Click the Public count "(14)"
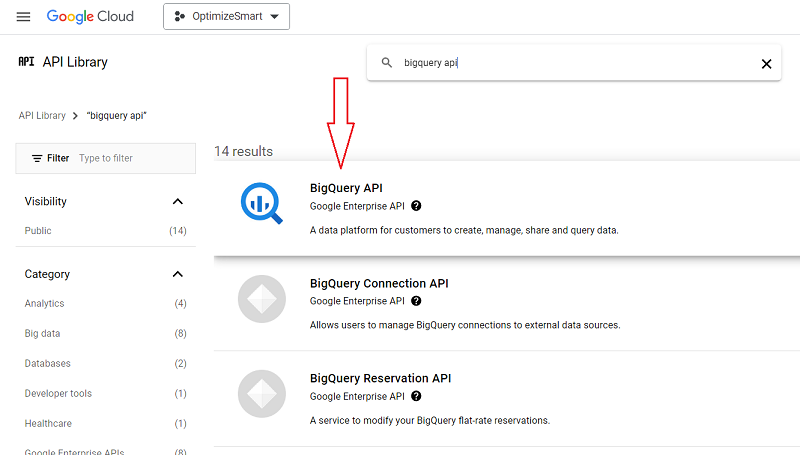This screenshot has height=455, width=800. (x=178, y=231)
